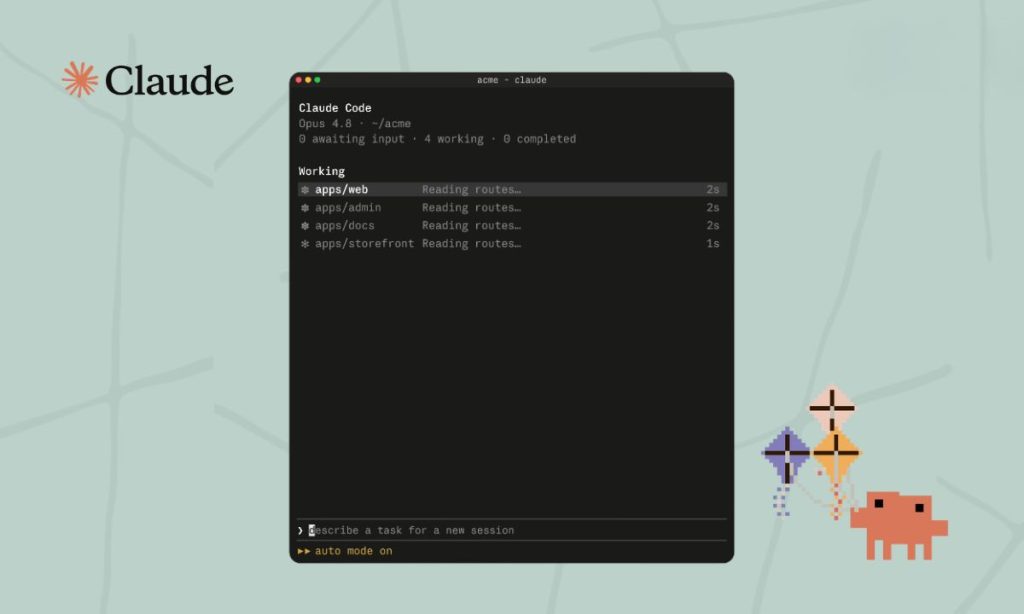This screenshot has height=614, width=1024.
Task: Click 'Reading routes…' status for apps/admin
Action: point(472,208)
